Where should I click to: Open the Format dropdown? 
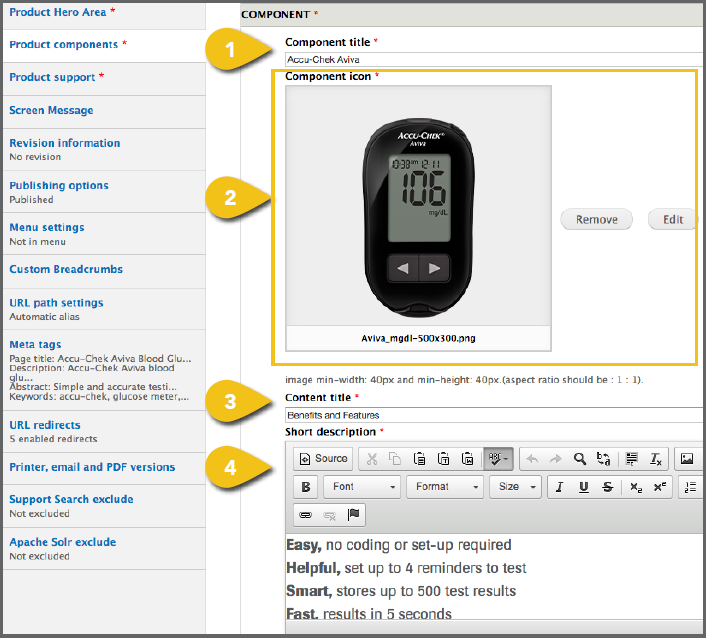(x=445, y=487)
